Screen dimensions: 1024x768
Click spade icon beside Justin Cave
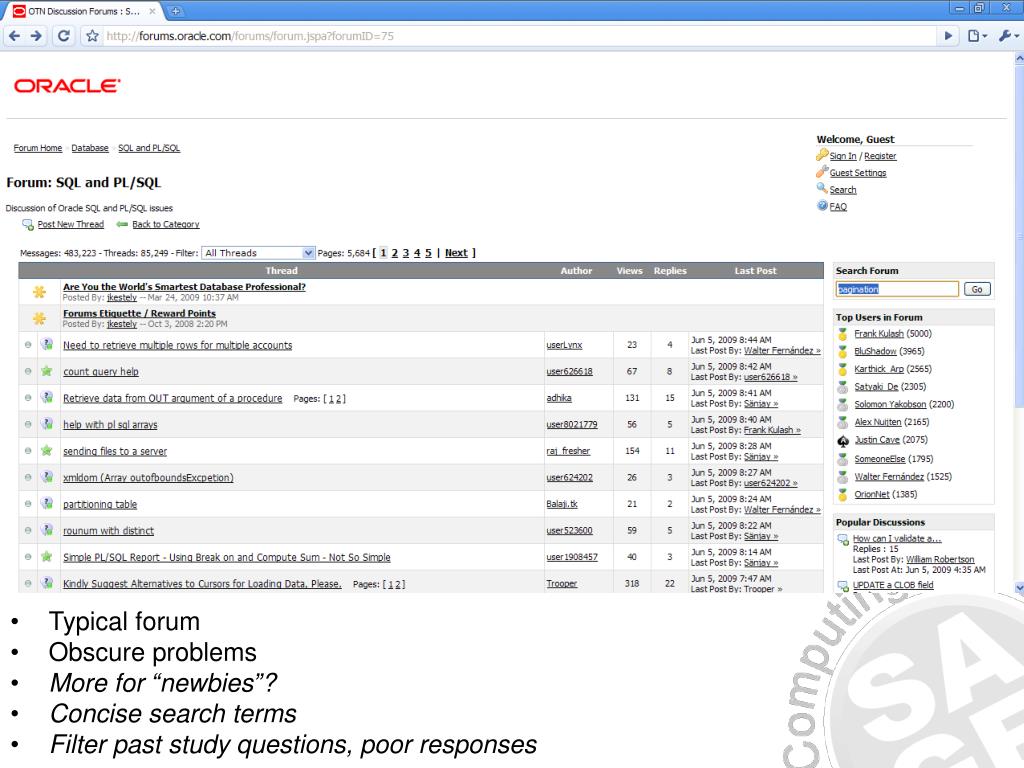tap(842, 441)
